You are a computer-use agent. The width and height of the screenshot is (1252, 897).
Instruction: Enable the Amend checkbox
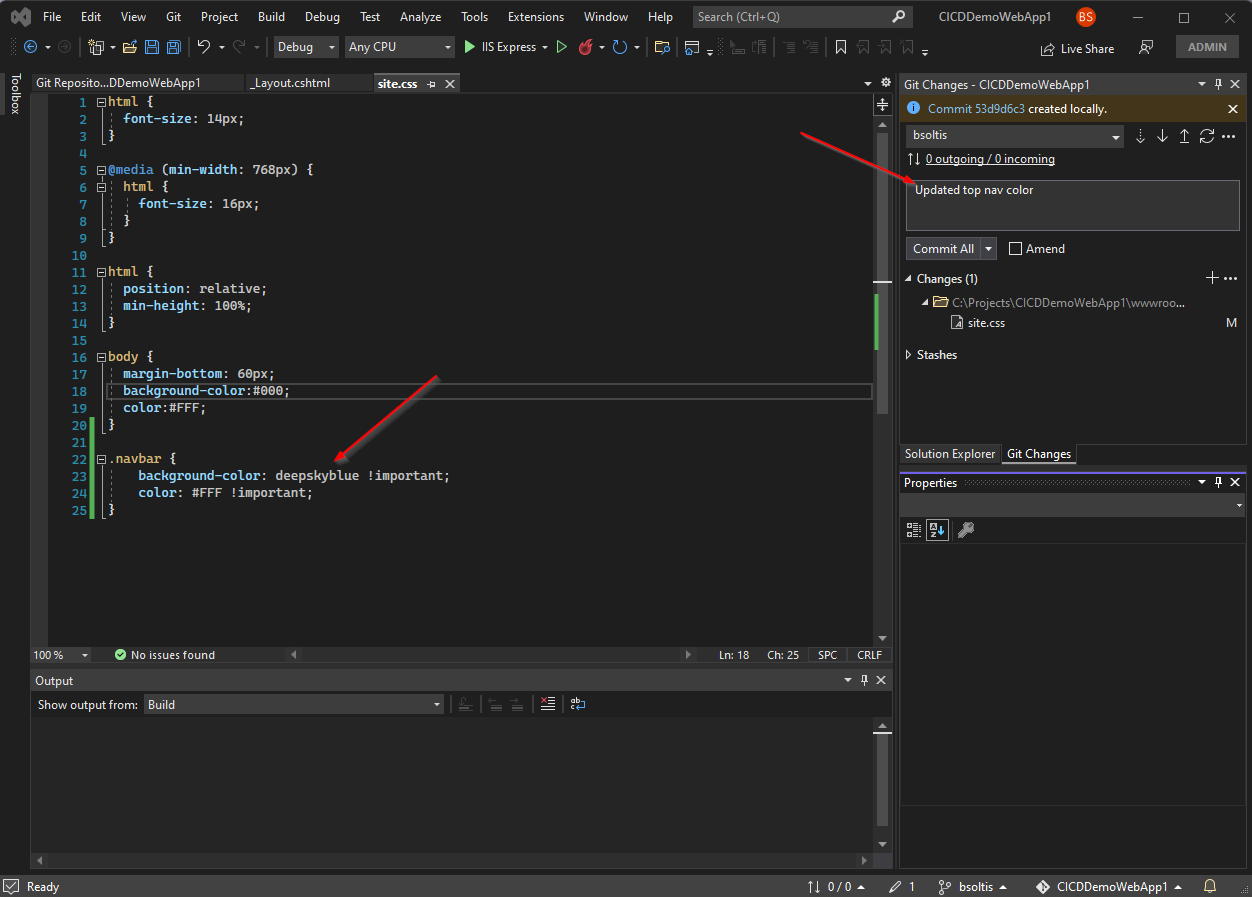[1016, 249]
